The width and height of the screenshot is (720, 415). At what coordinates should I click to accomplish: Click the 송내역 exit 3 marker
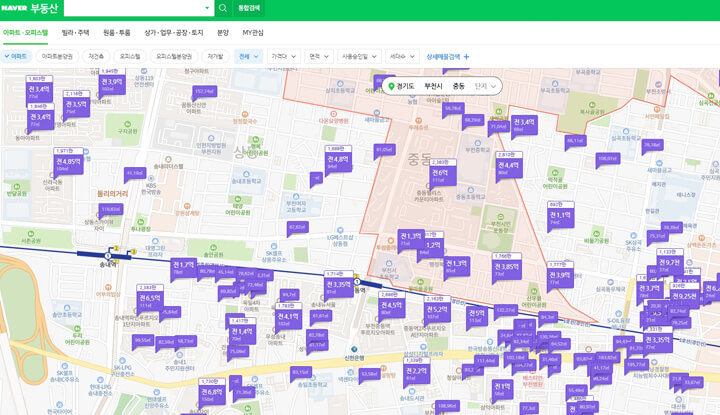click(134, 252)
